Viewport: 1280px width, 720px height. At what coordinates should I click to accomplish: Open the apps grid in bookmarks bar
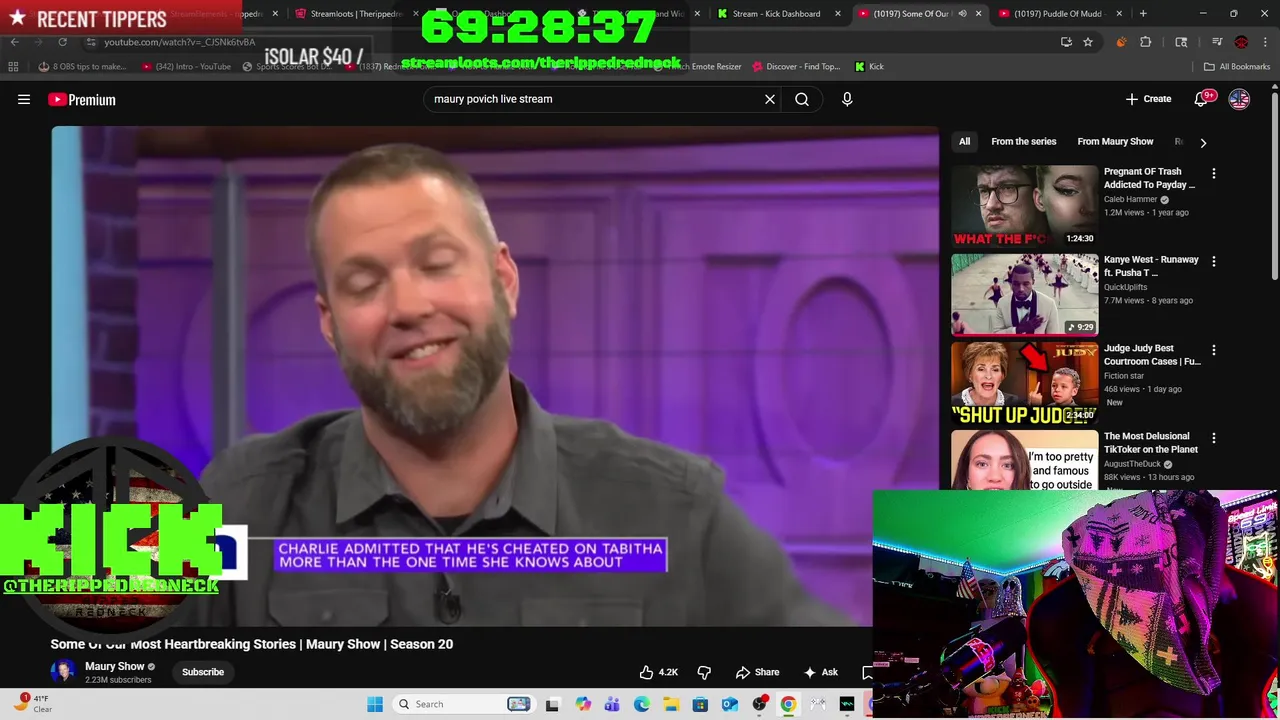tap(13, 67)
